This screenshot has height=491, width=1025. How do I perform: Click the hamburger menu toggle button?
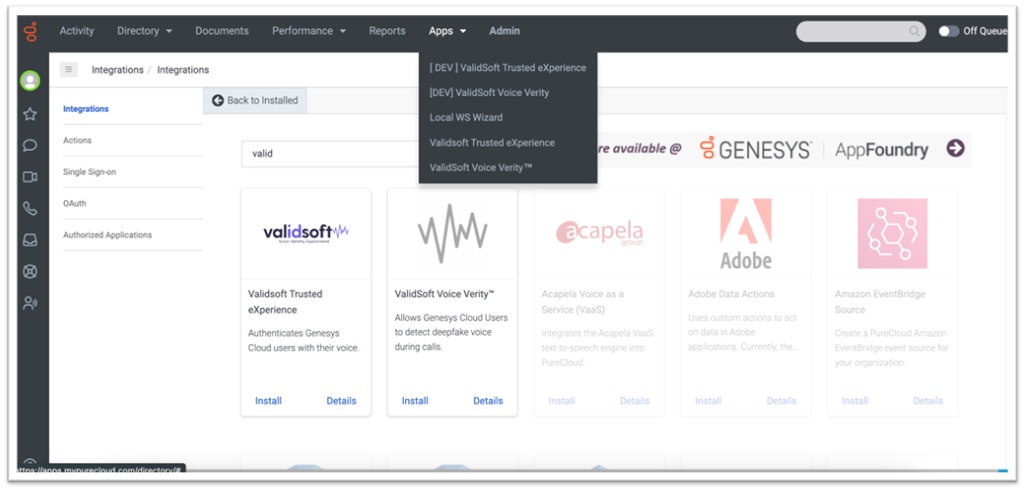(x=69, y=70)
